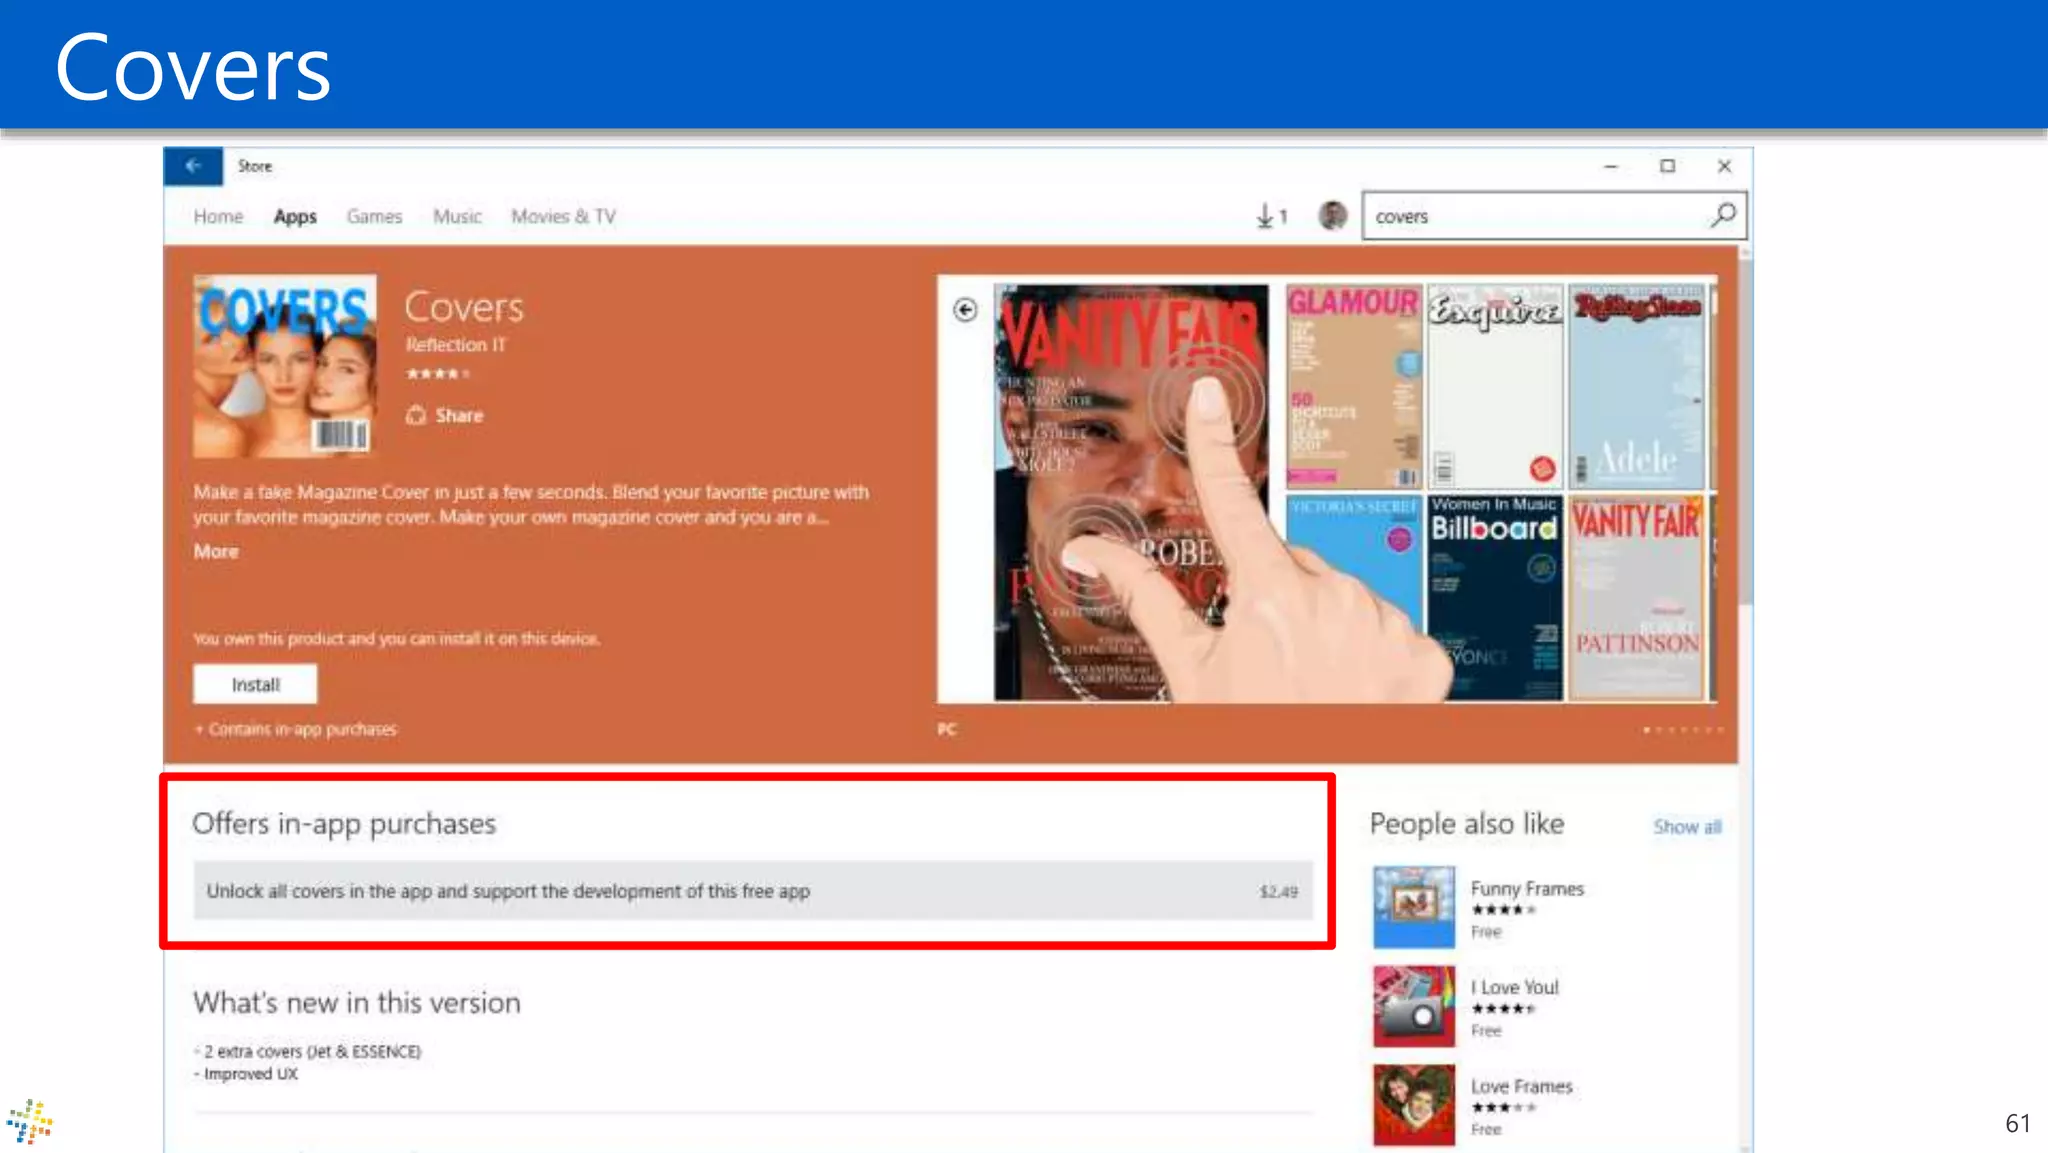
Task: Click the search magnifier icon
Action: pos(1723,215)
